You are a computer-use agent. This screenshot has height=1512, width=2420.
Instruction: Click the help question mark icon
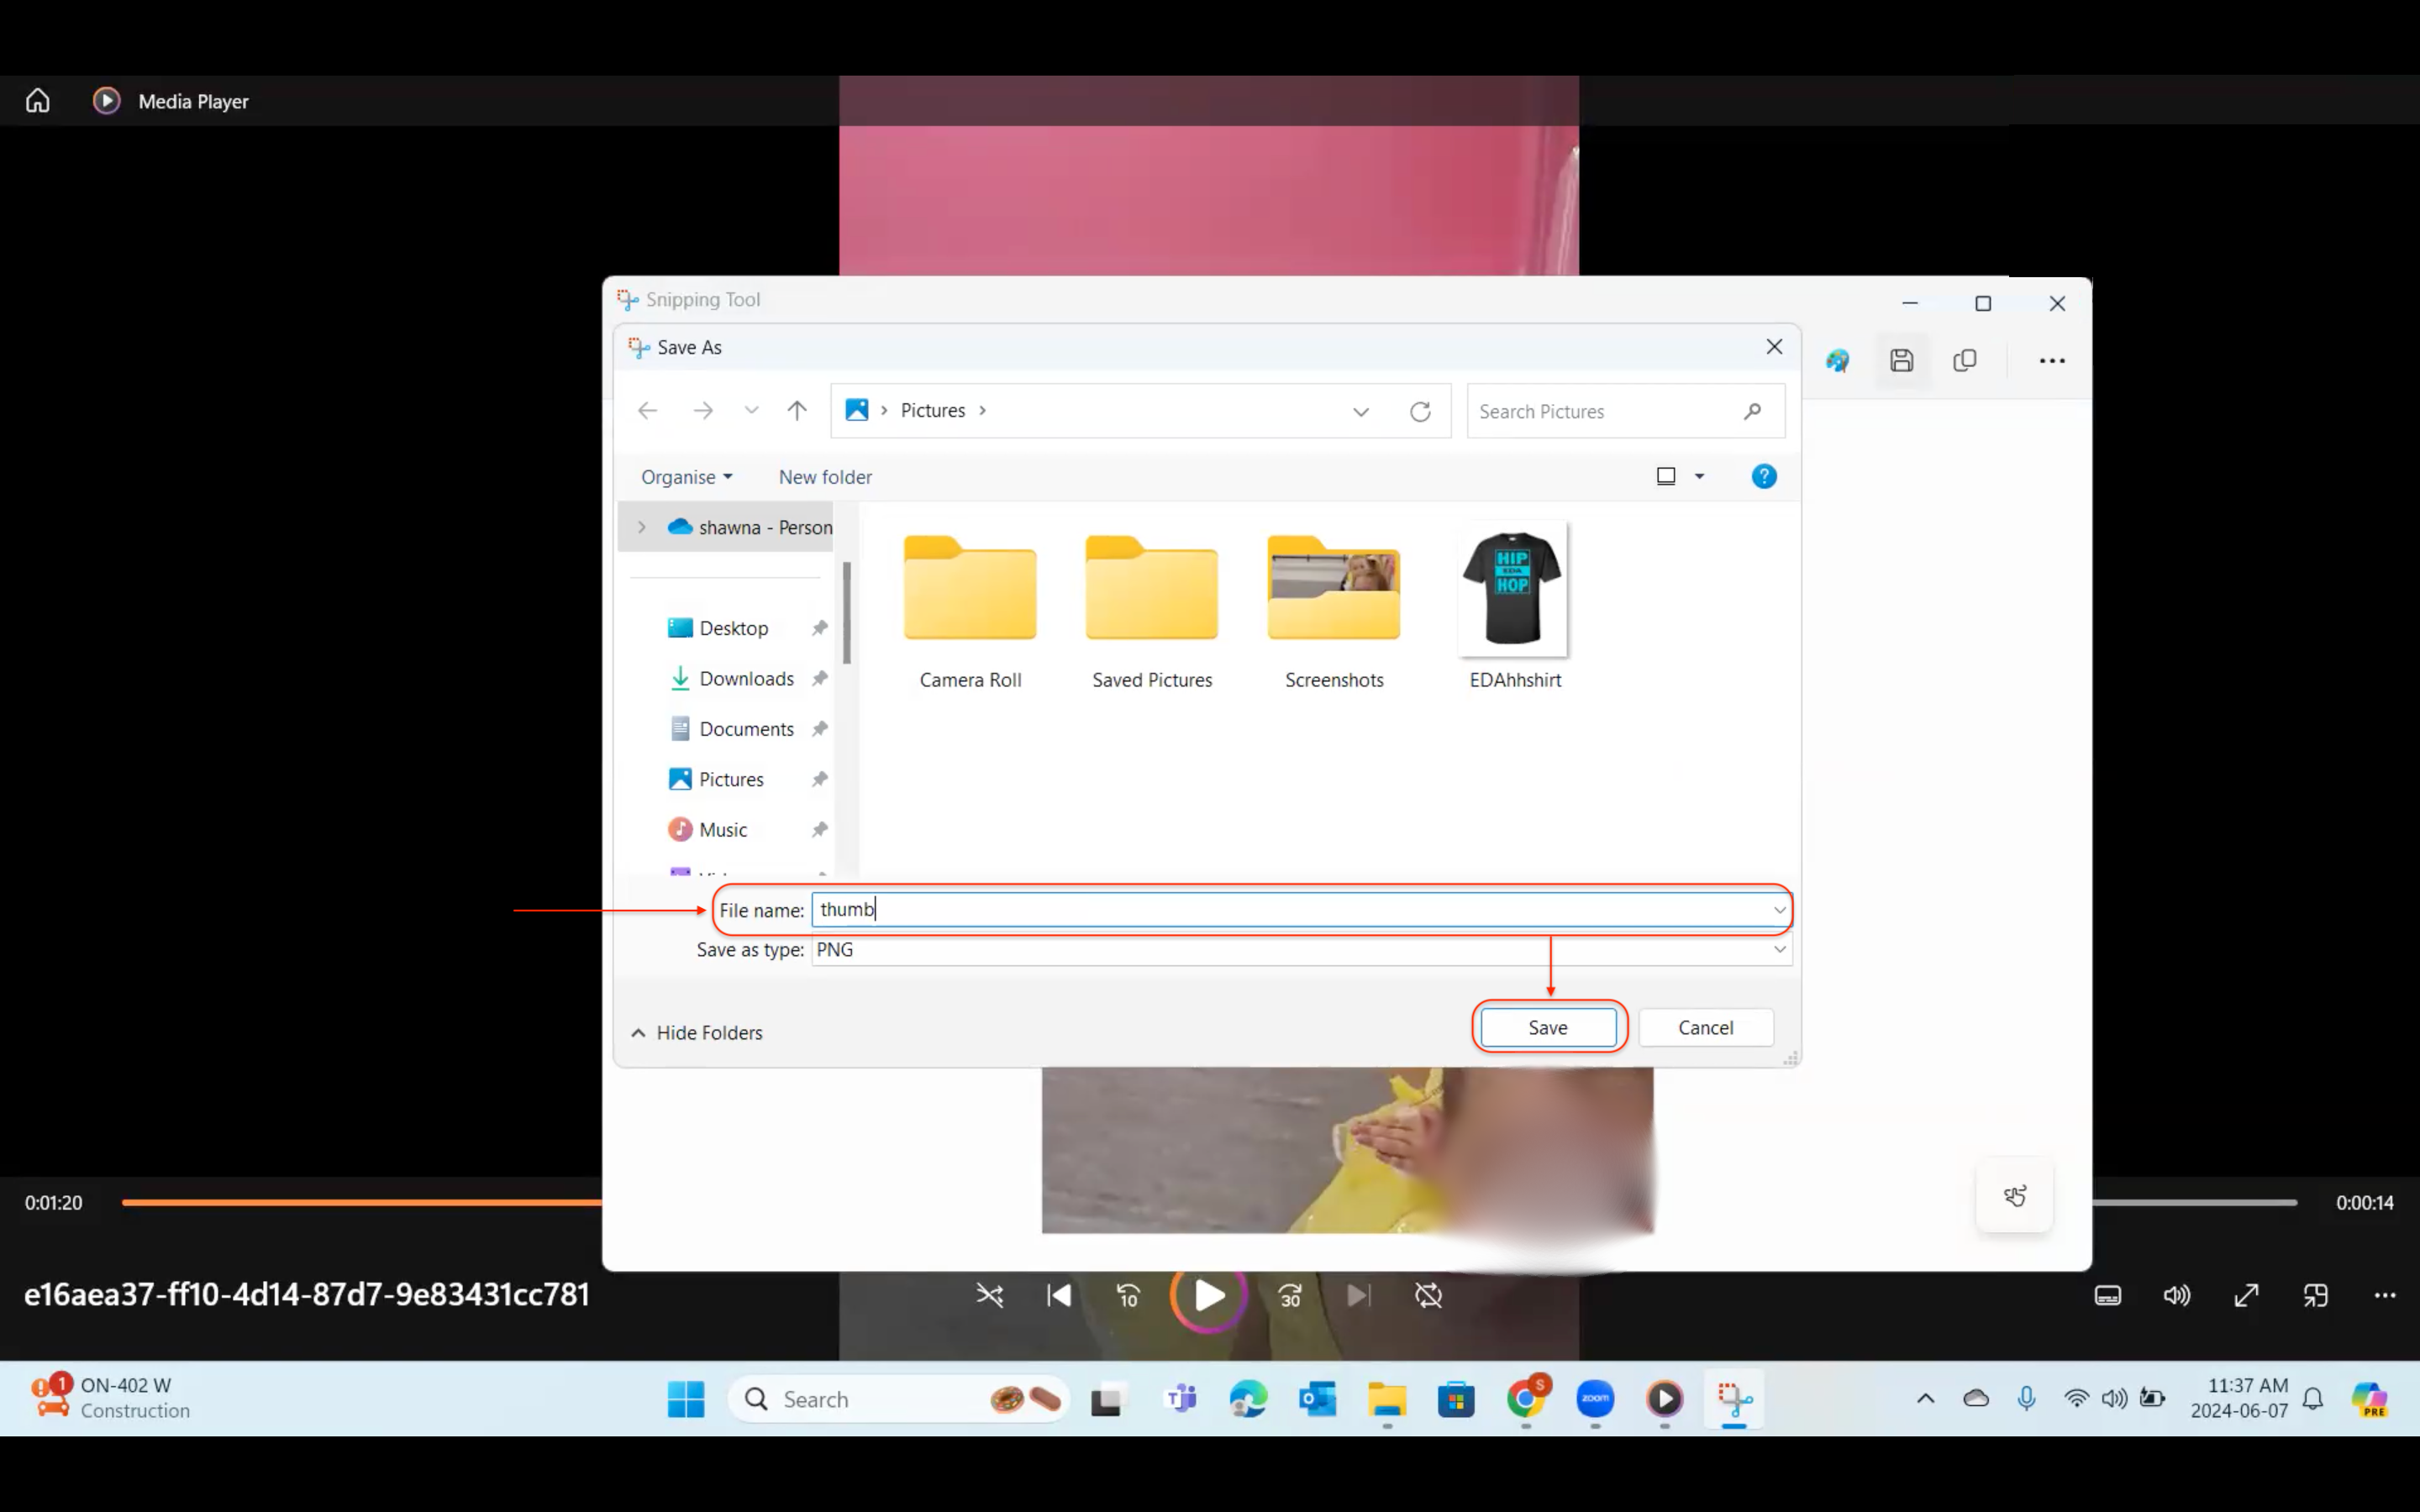(1763, 477)
